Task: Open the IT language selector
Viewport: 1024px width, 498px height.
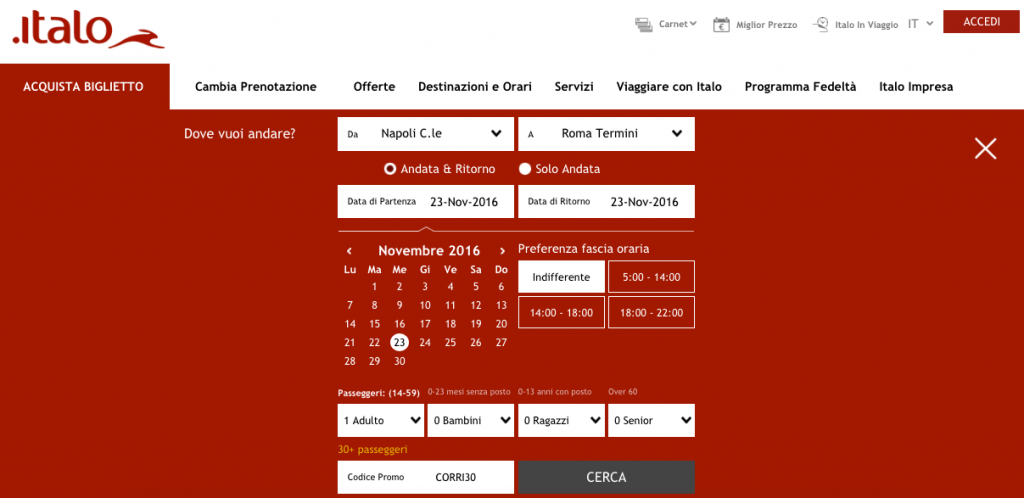Action: pyautogui.click(x=920, y=23)
